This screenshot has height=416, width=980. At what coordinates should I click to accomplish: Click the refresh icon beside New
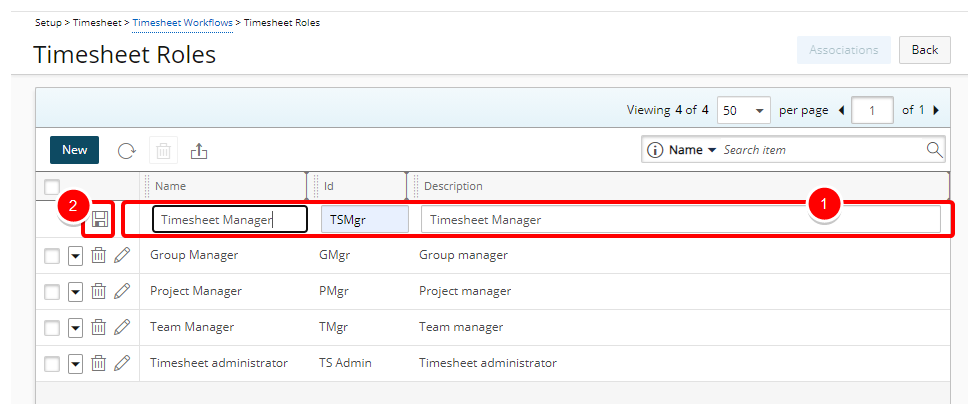[127, 150]
